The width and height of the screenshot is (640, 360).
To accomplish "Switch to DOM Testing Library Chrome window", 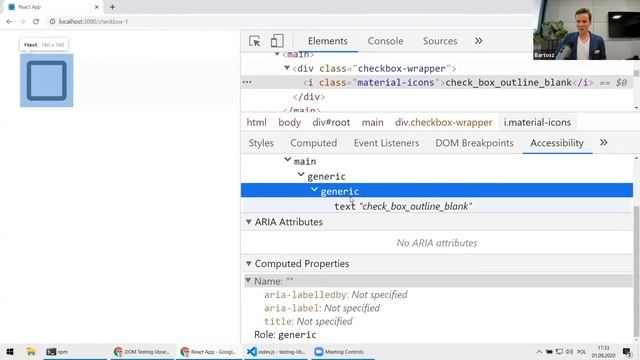I will point(142,351).
